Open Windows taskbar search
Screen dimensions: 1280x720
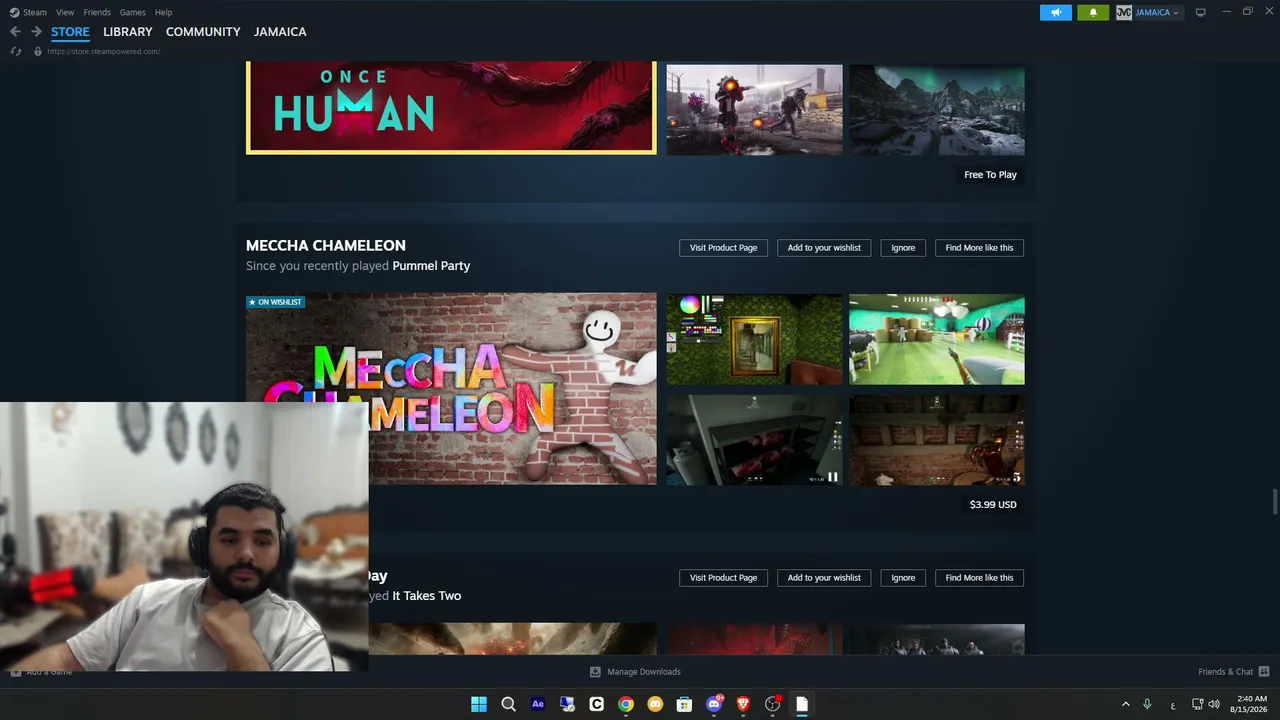[508, 704]
